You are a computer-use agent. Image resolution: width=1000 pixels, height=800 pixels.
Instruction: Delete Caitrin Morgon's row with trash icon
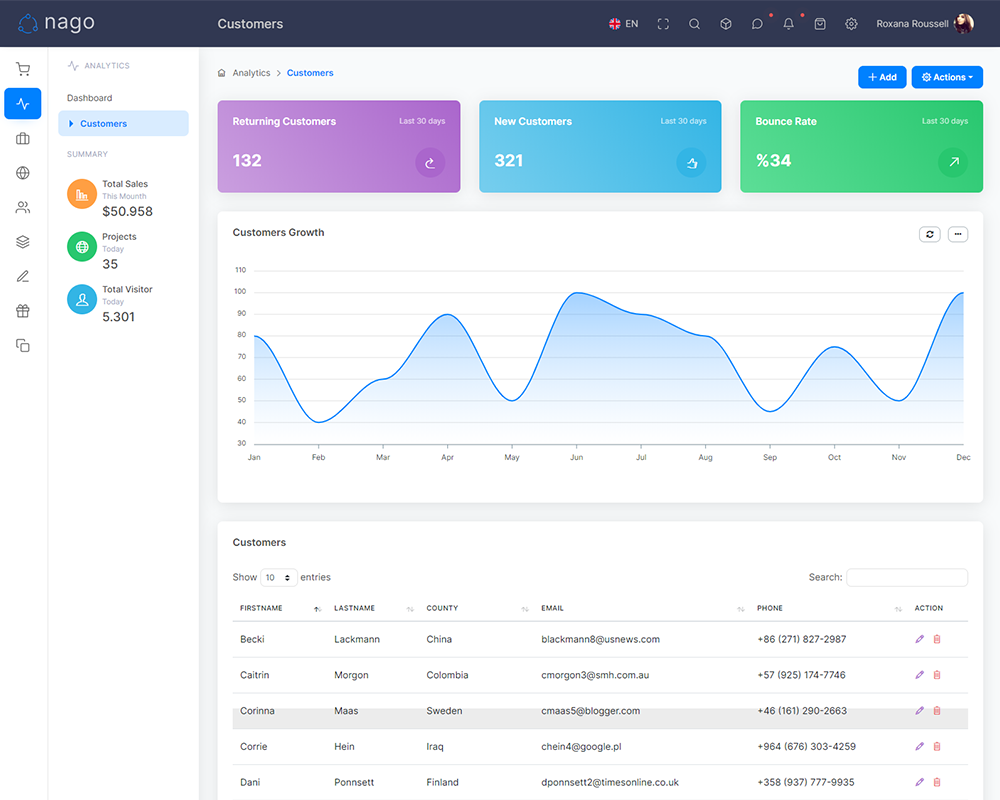[x=937, y=674]
